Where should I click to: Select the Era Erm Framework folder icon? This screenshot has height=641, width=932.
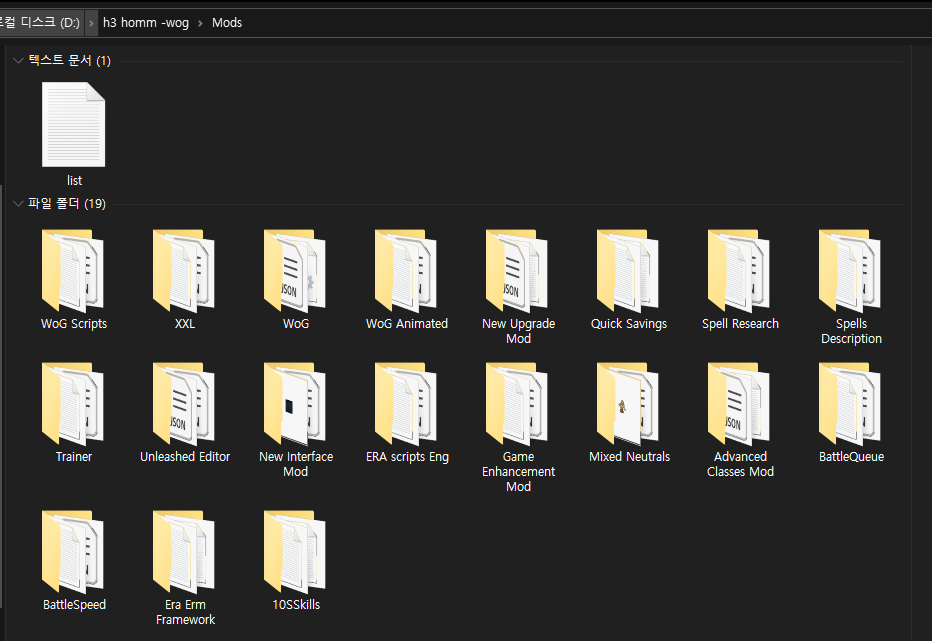[x=184, y=552]
